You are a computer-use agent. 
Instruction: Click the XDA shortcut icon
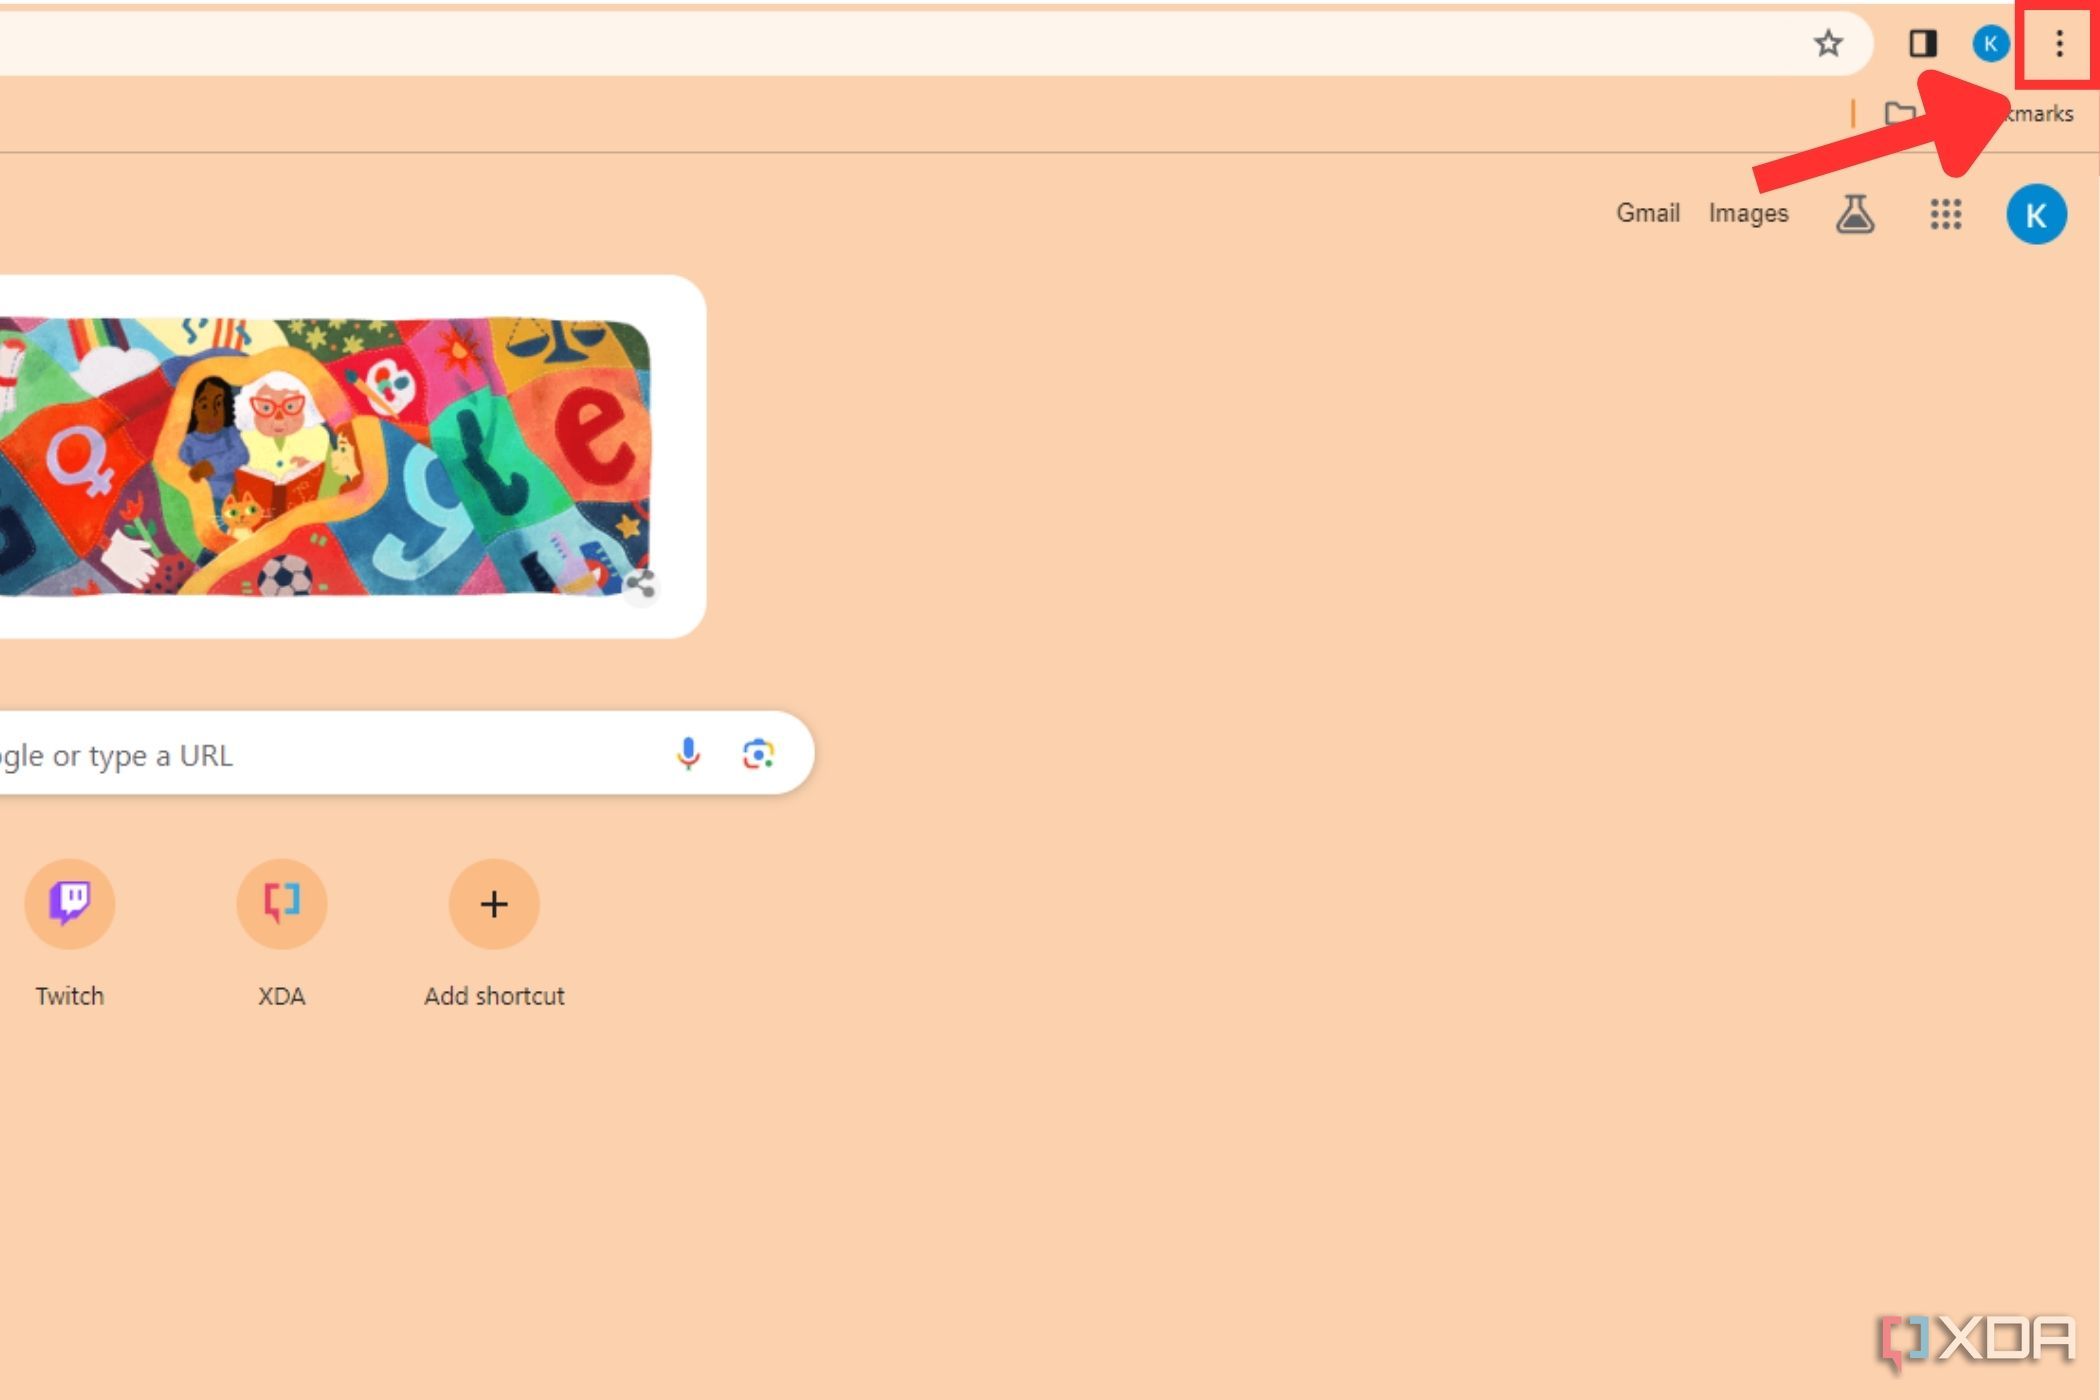click(x=281, y=903)
